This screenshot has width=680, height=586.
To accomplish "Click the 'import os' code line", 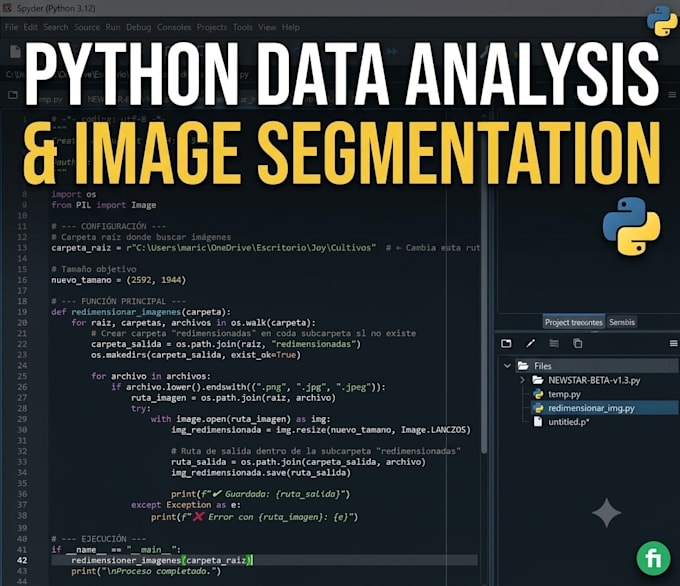I will point(74,194).
